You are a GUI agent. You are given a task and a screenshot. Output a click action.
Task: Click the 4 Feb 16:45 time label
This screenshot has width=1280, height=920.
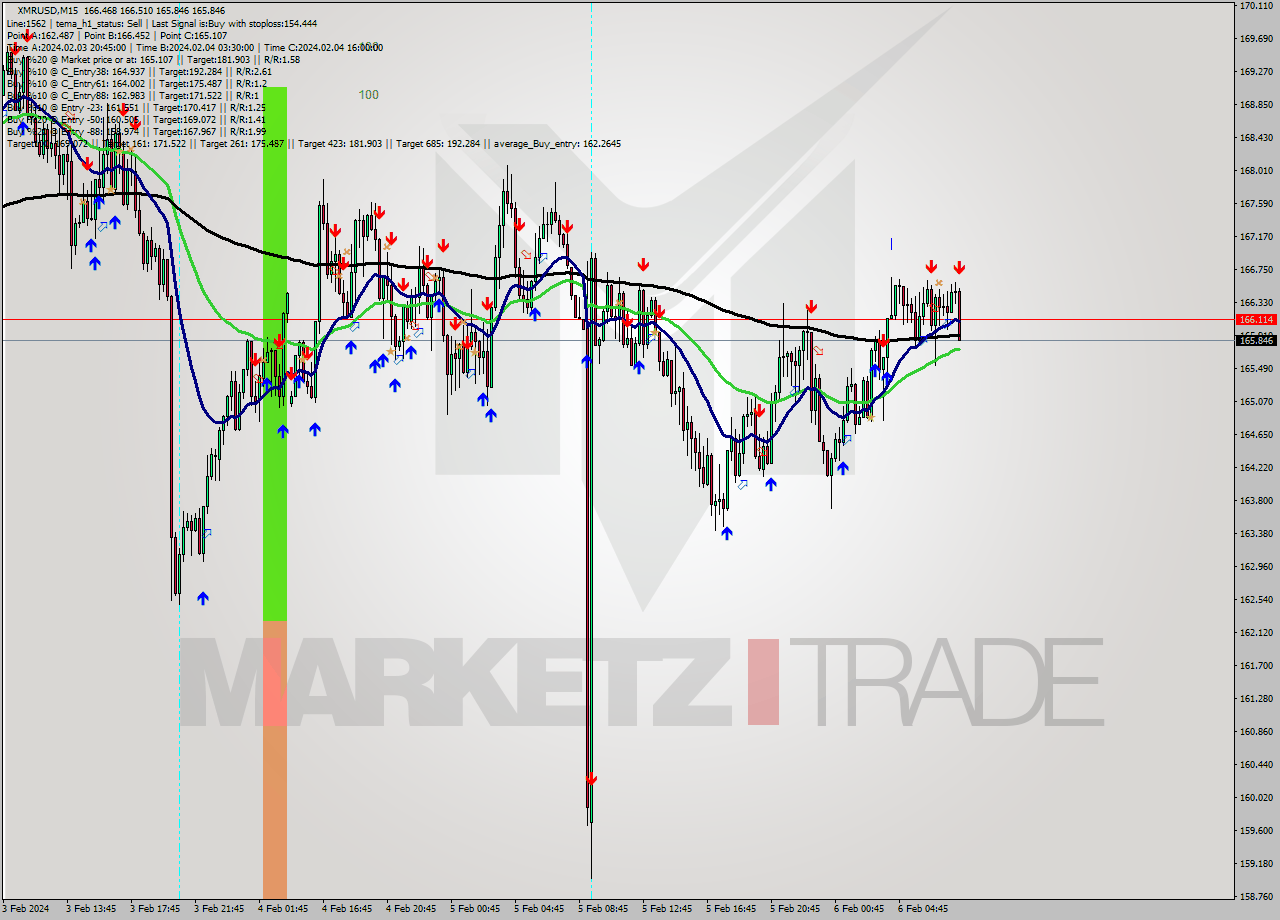347,909
